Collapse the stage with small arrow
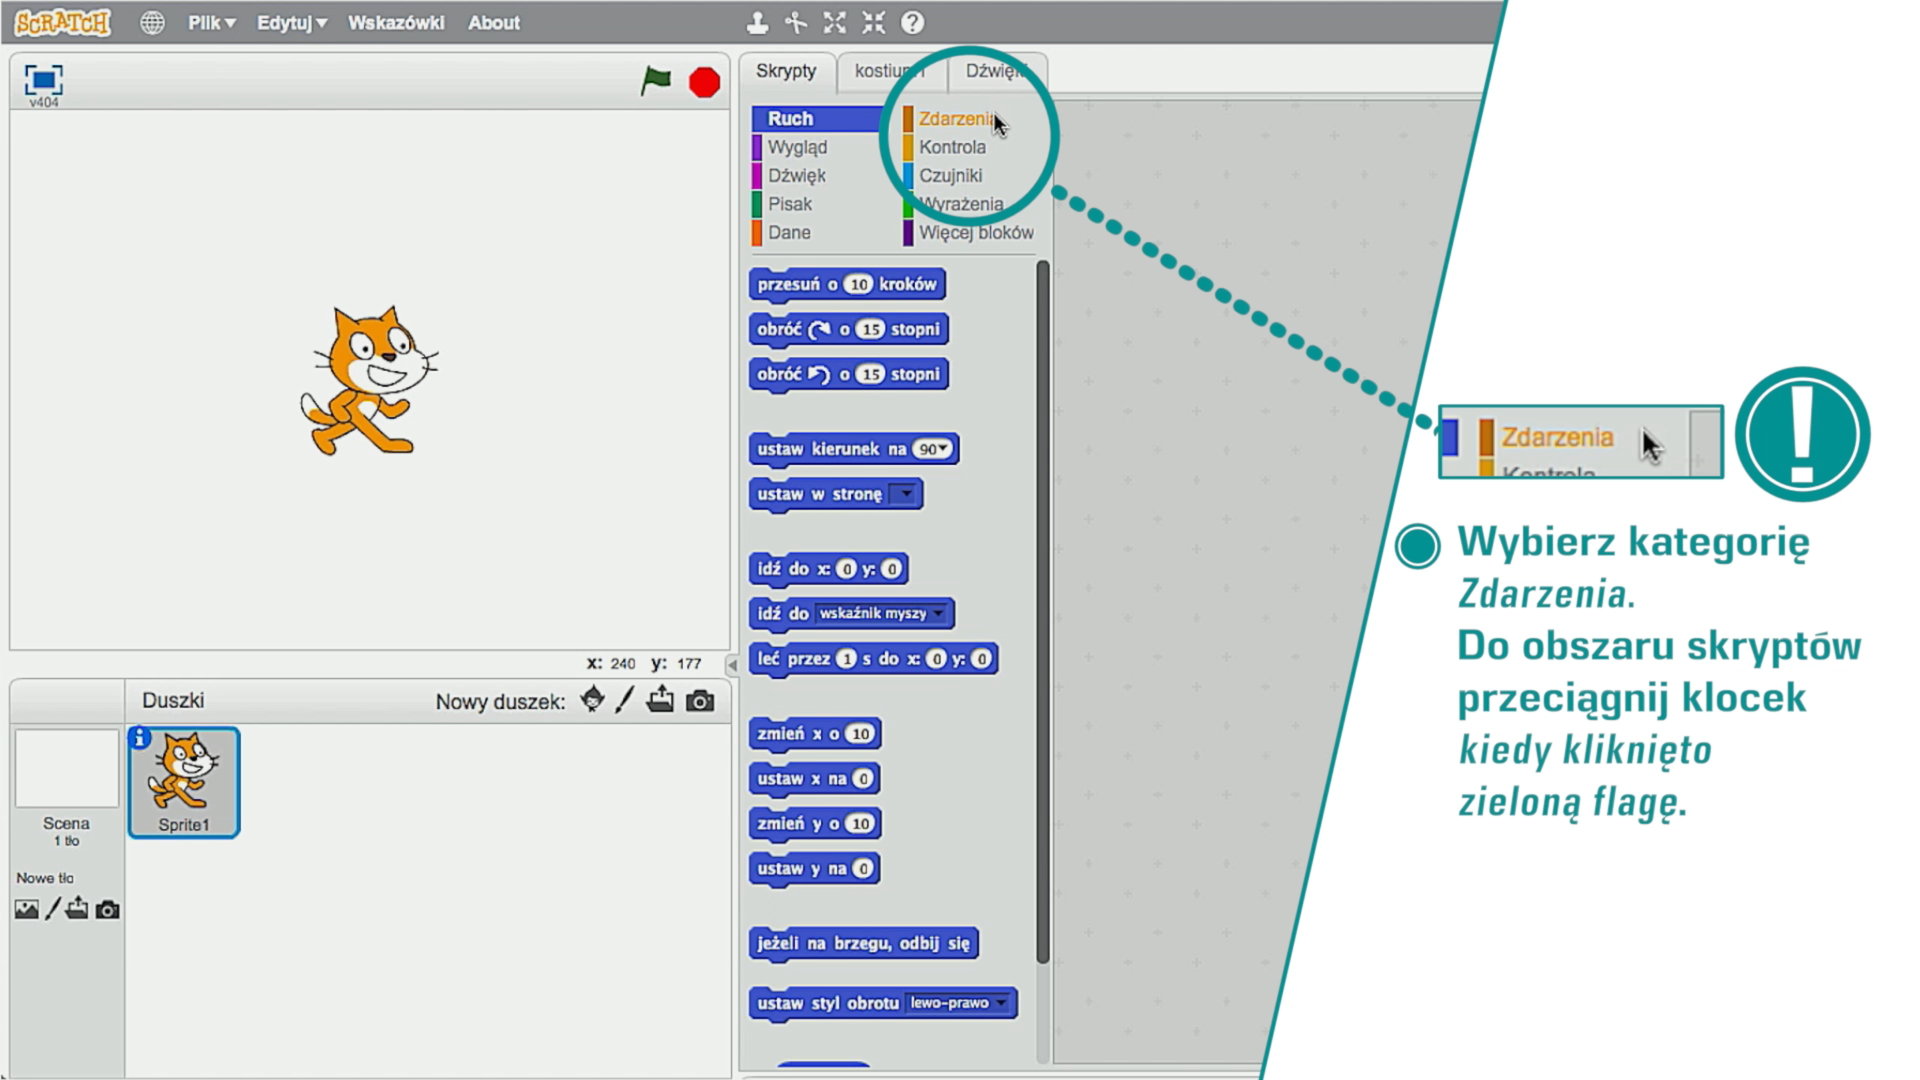1920x1080 pixels. [732, 664]
